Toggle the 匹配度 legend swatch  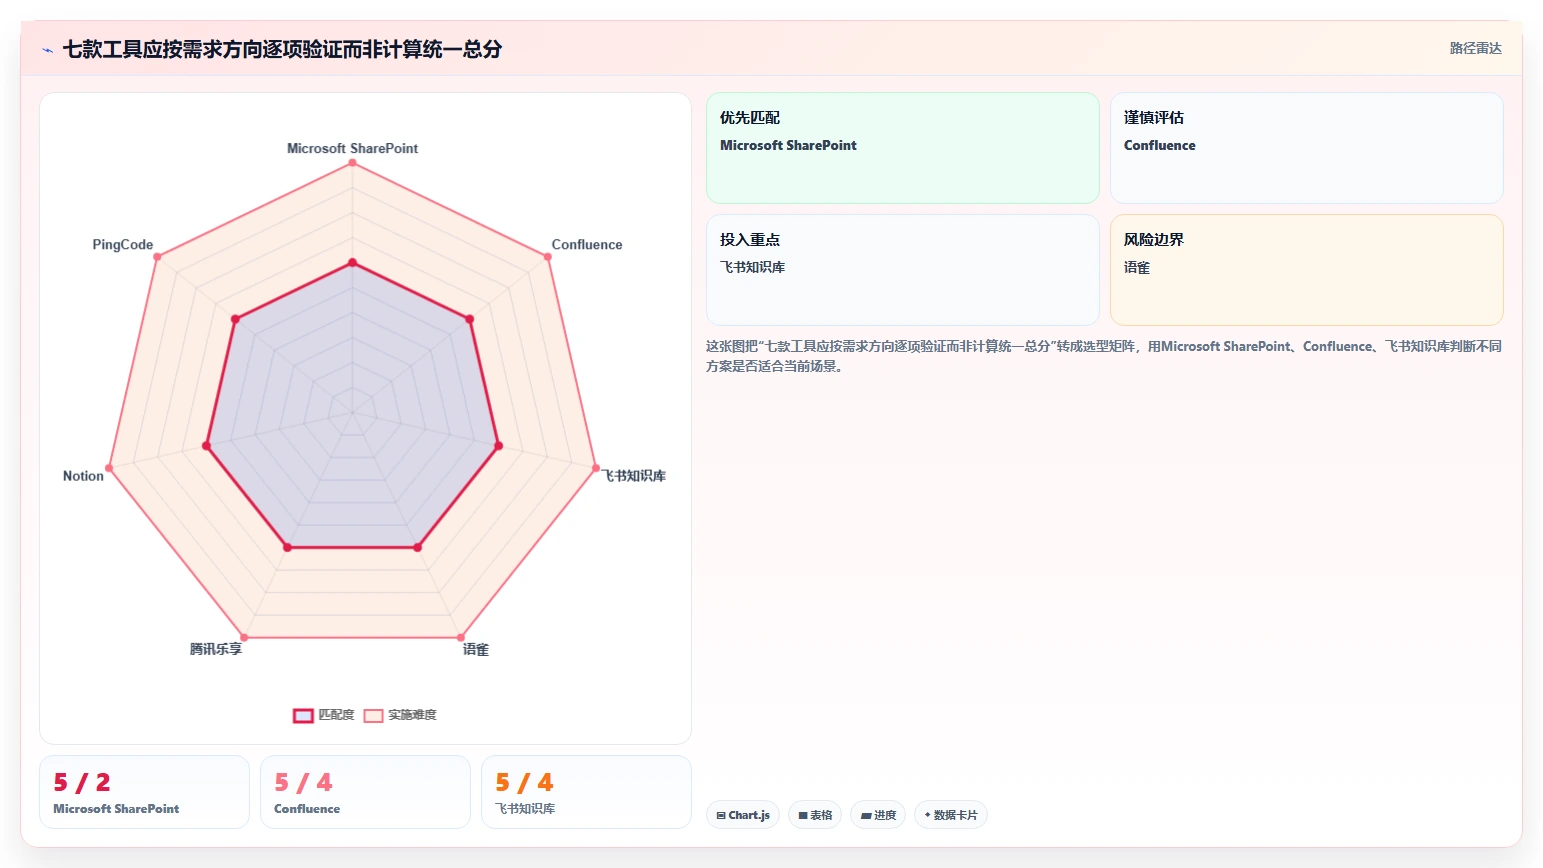coord(303,715)
